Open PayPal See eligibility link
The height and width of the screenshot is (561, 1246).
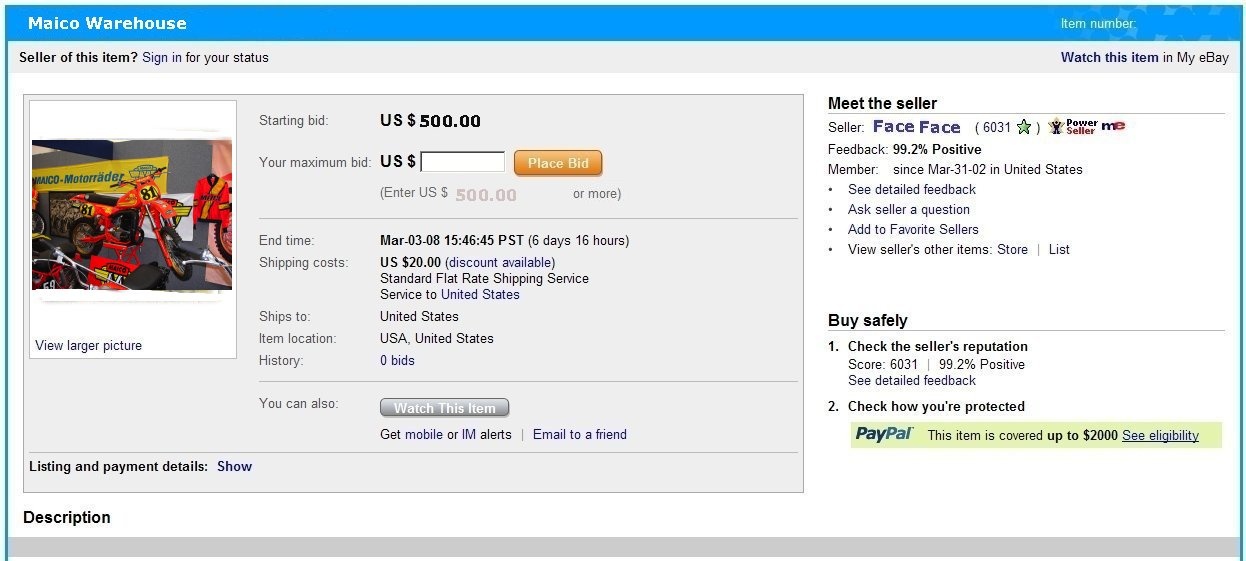coord(1160,435)
